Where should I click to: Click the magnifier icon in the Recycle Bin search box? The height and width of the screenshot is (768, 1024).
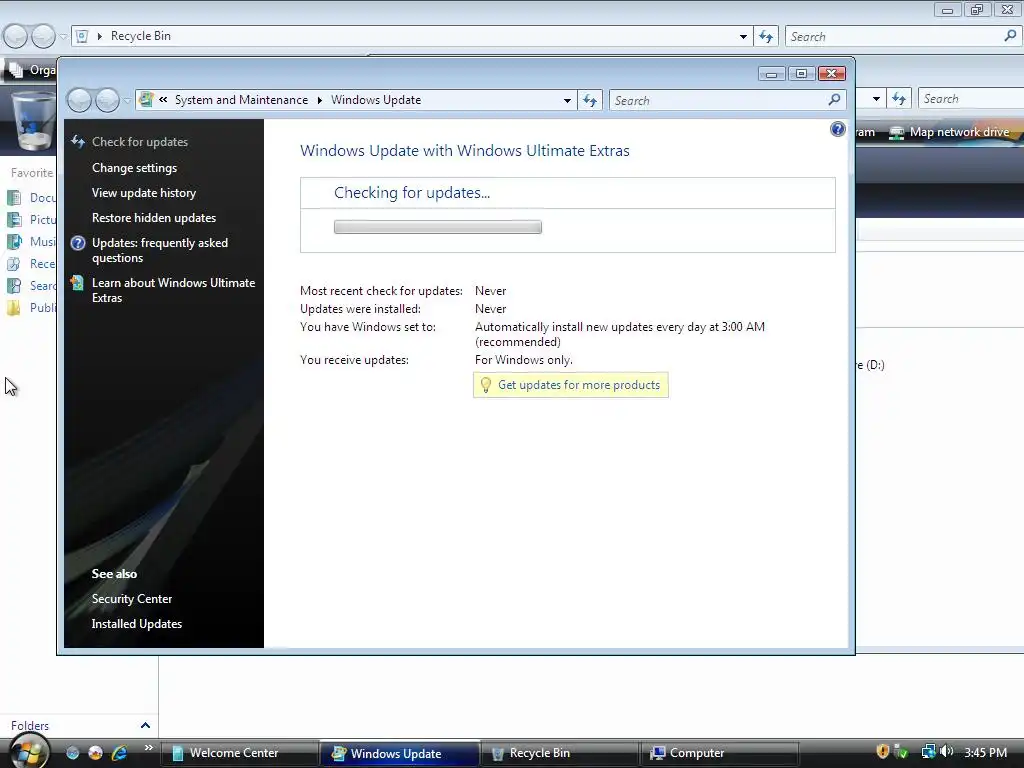pos(1010,36)
